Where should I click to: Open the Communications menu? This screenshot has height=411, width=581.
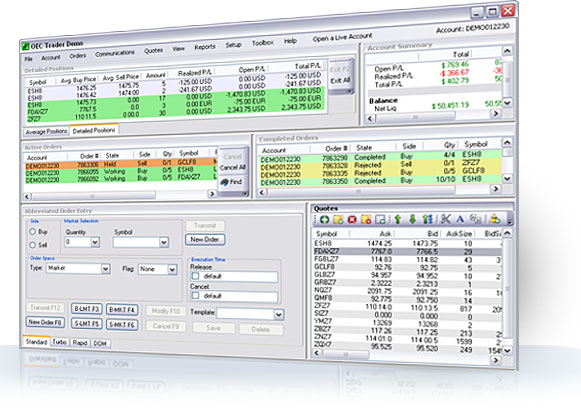115,53
